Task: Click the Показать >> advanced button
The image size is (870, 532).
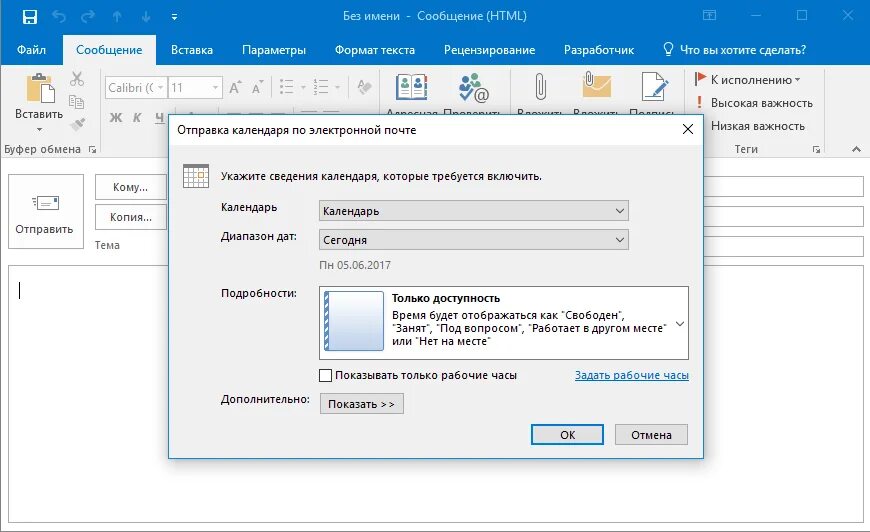Action: pos(362,404)
